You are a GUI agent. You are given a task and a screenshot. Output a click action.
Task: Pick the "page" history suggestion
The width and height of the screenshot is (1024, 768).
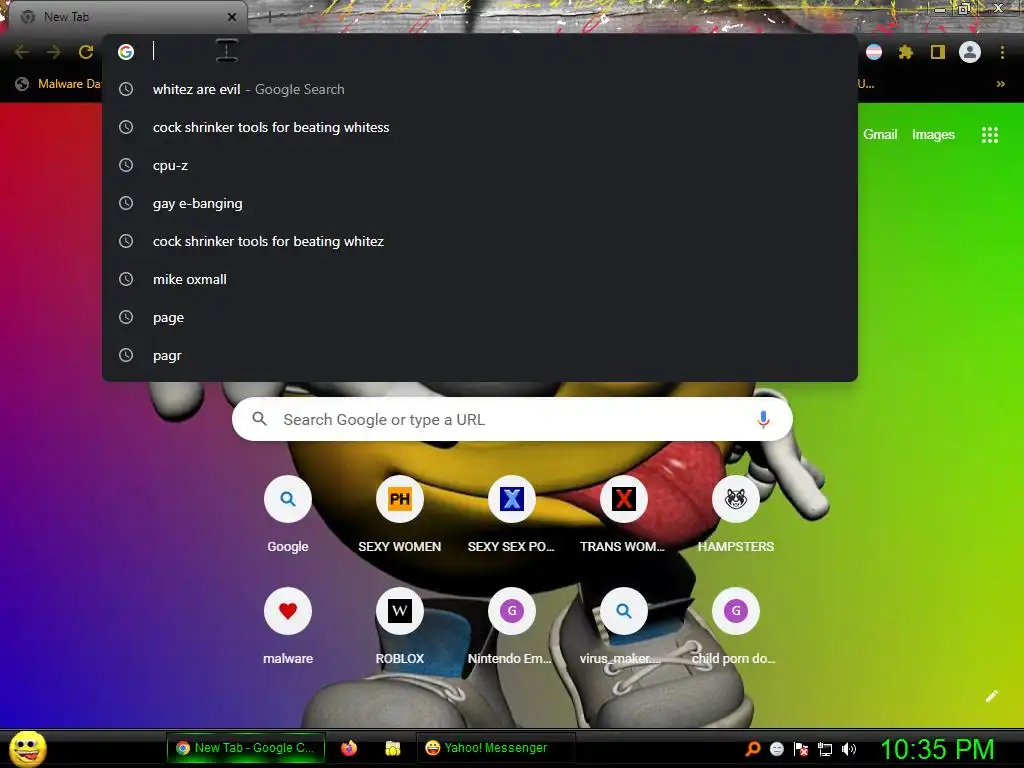pos(479,317)
